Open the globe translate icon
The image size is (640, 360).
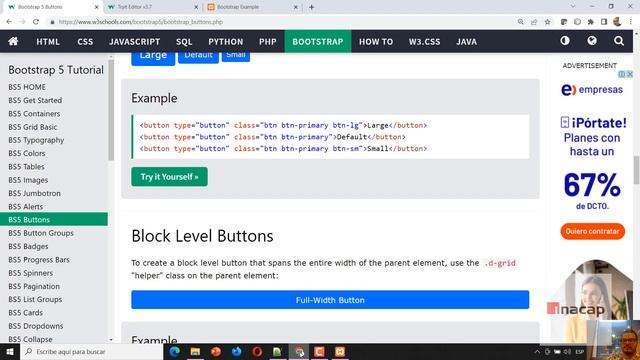click(x=592, y=41)
